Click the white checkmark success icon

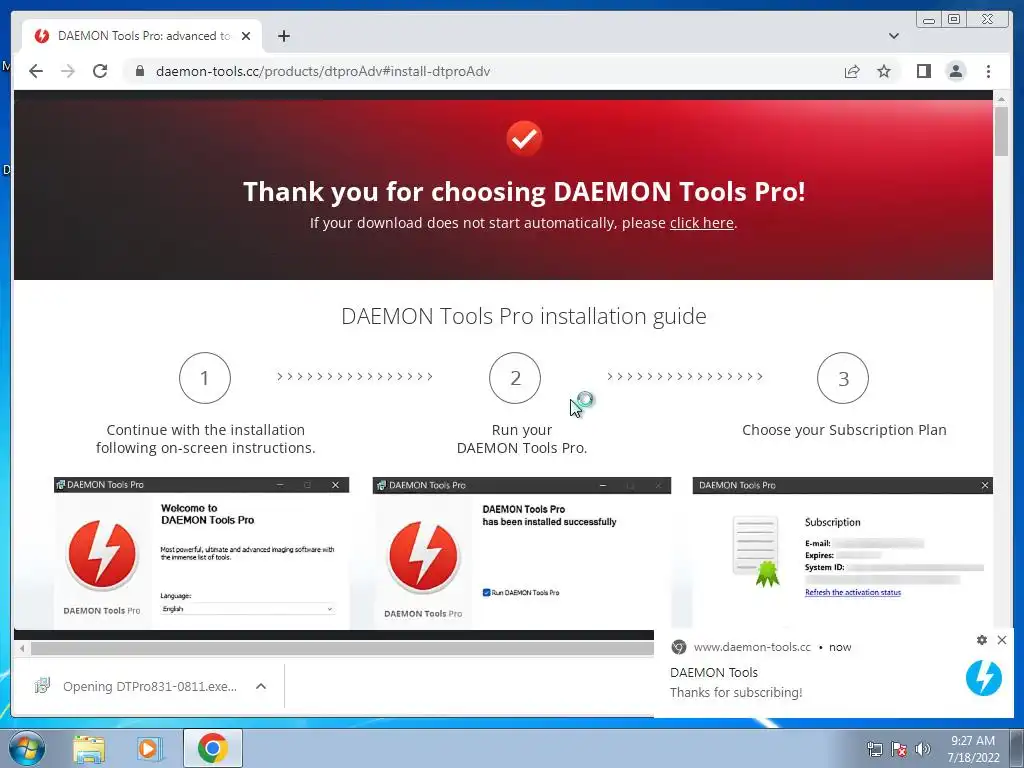524,138
